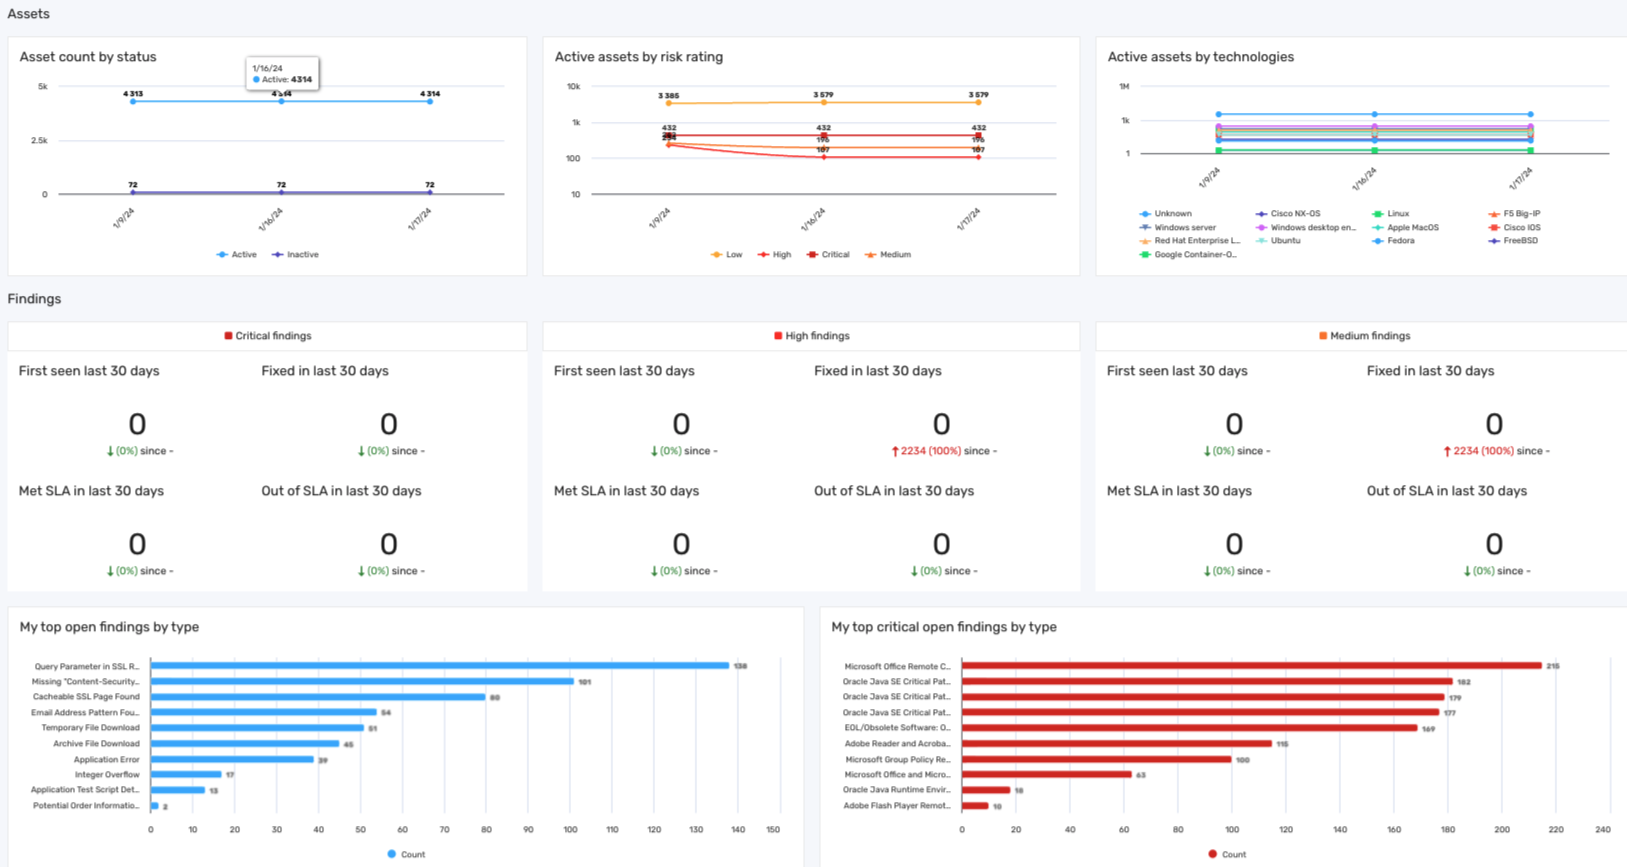The image size is (1627, 867).
Task: Select the Oracle Java SE bar with 177
Action: click(x=1200, y=713)
